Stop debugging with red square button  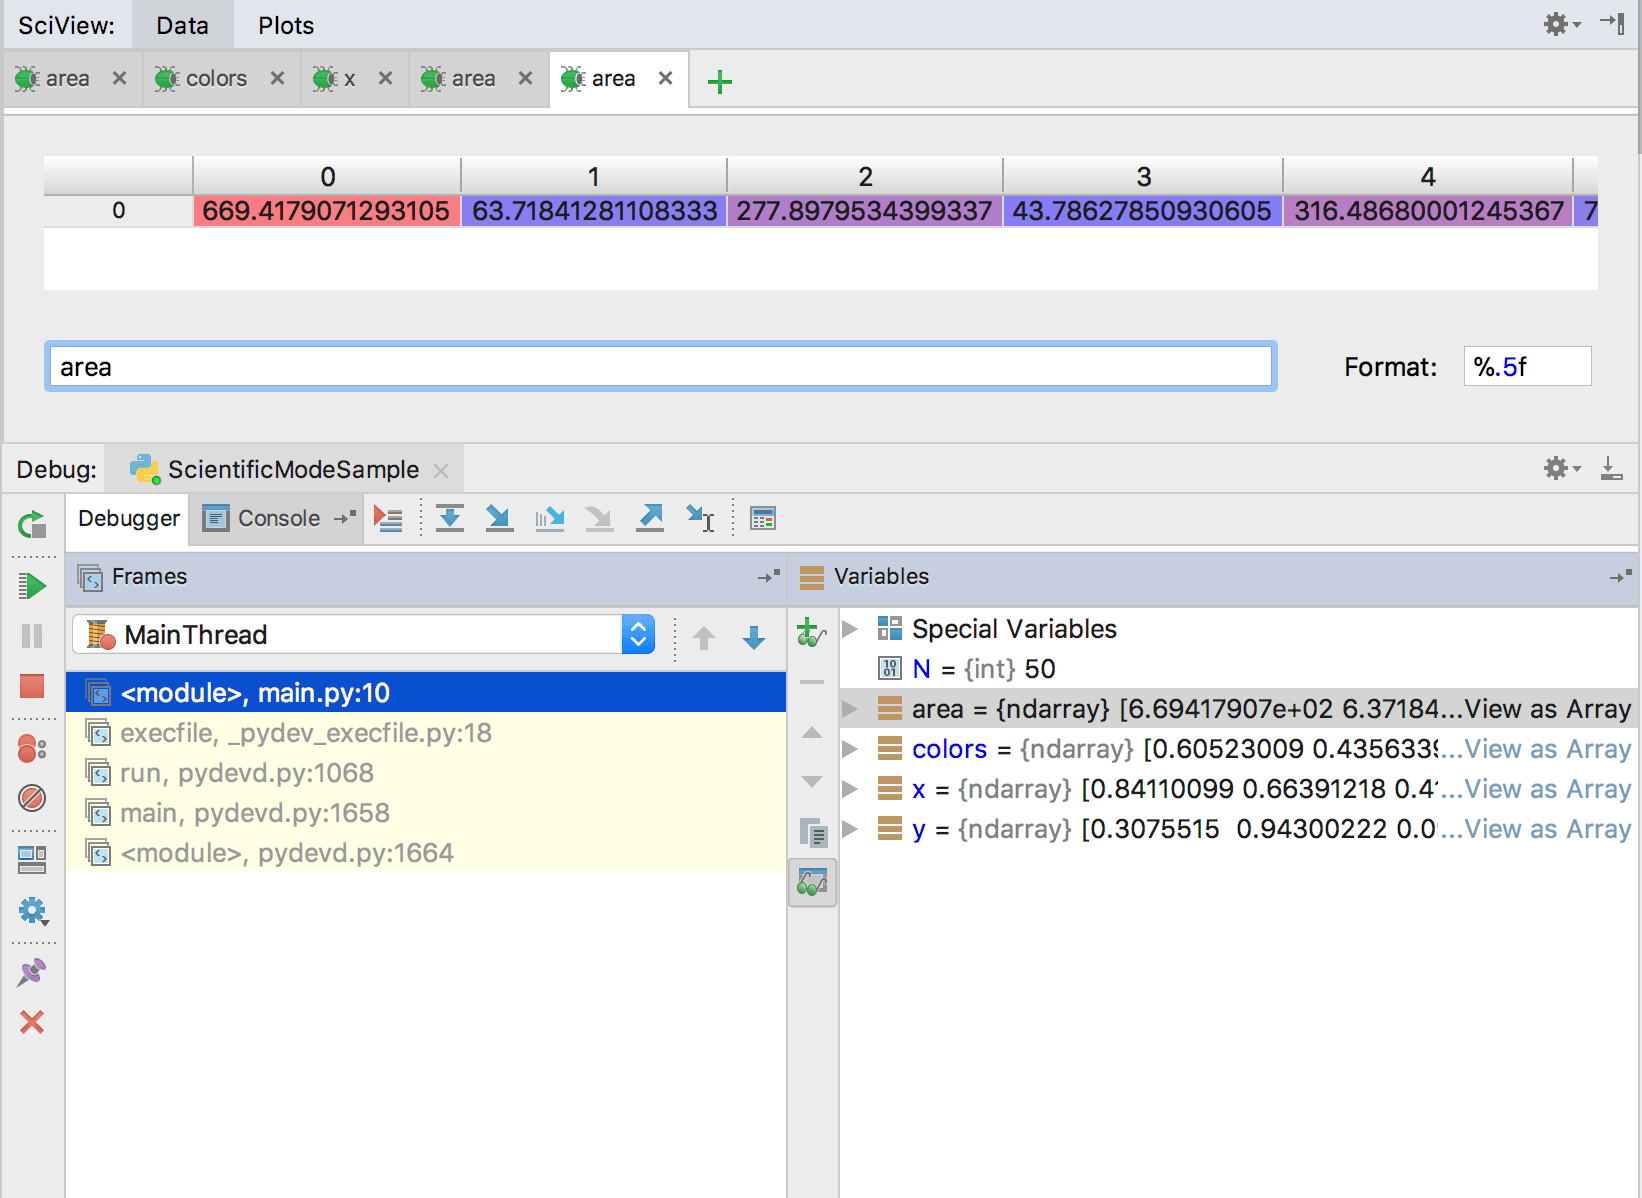pos(32,686)
